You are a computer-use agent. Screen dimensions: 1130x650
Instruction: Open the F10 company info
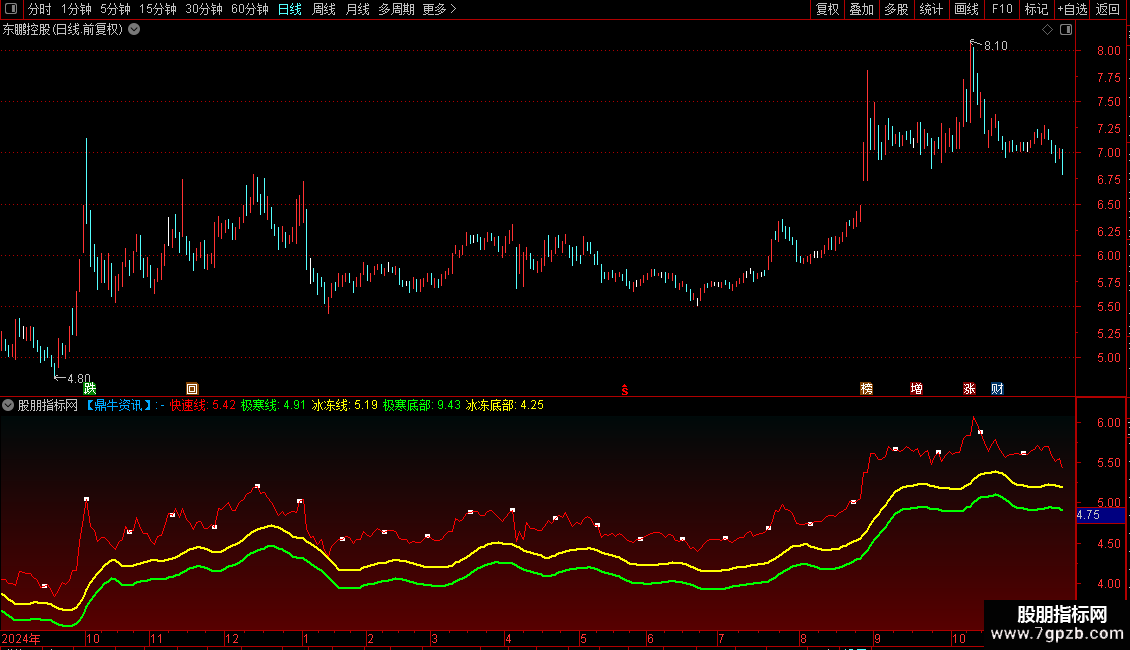pos(1002,9)
